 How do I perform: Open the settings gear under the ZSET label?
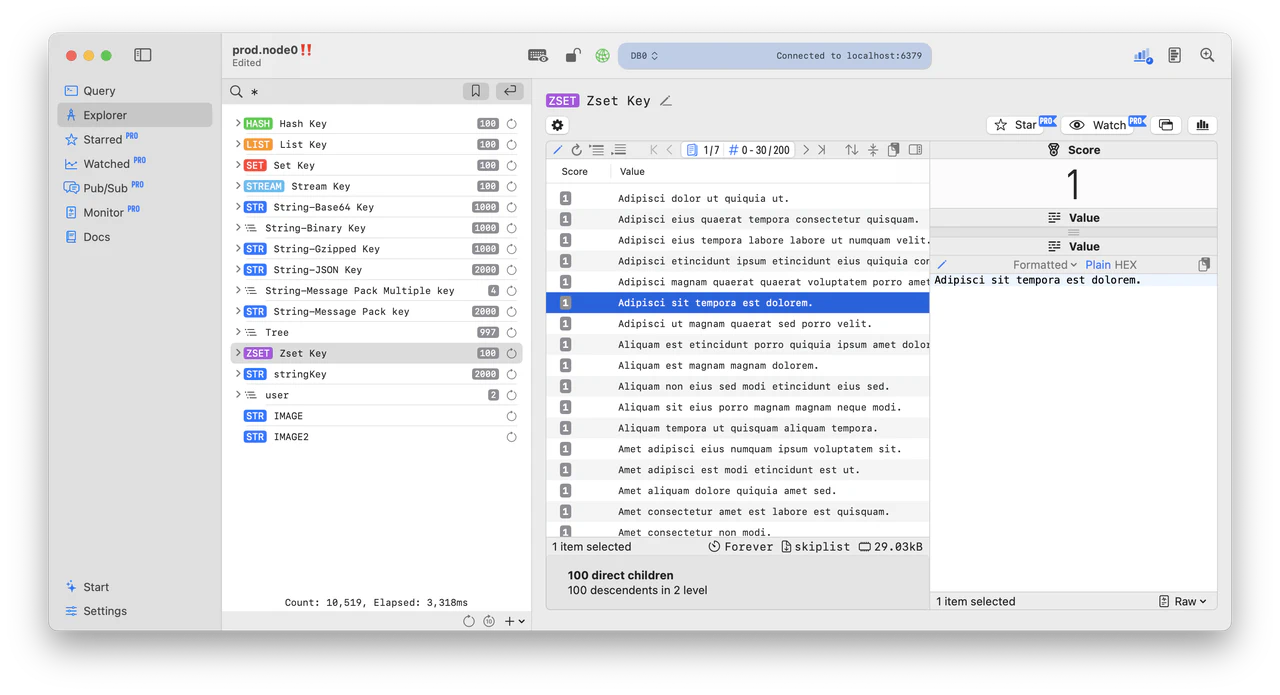click(557, 124)
